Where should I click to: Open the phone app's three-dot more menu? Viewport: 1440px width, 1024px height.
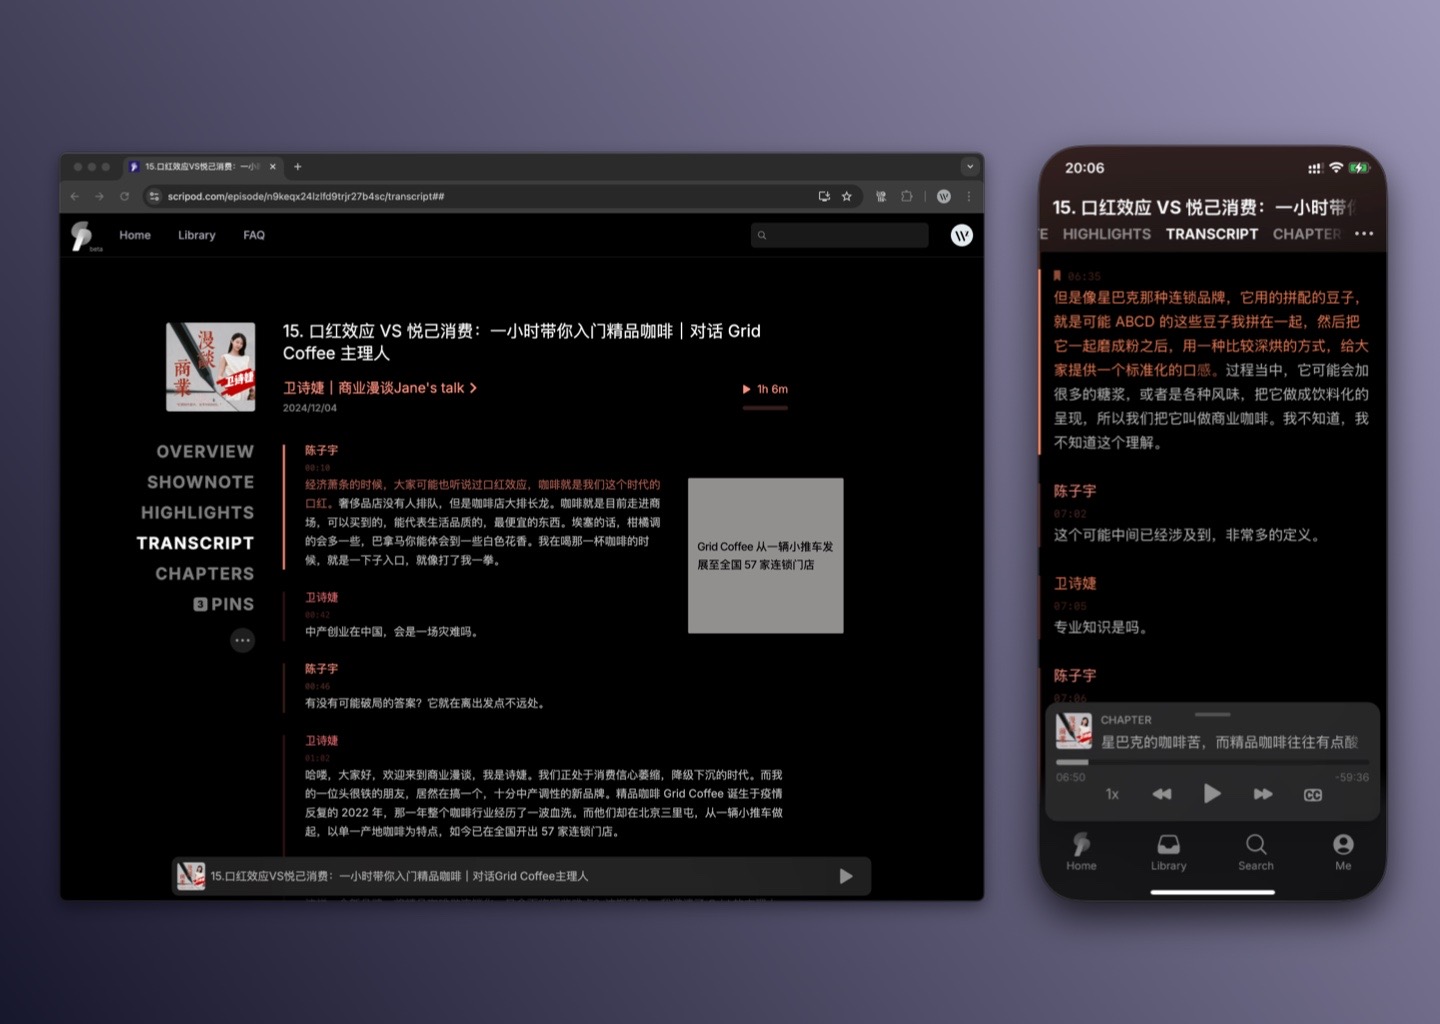pos(1364,234)
